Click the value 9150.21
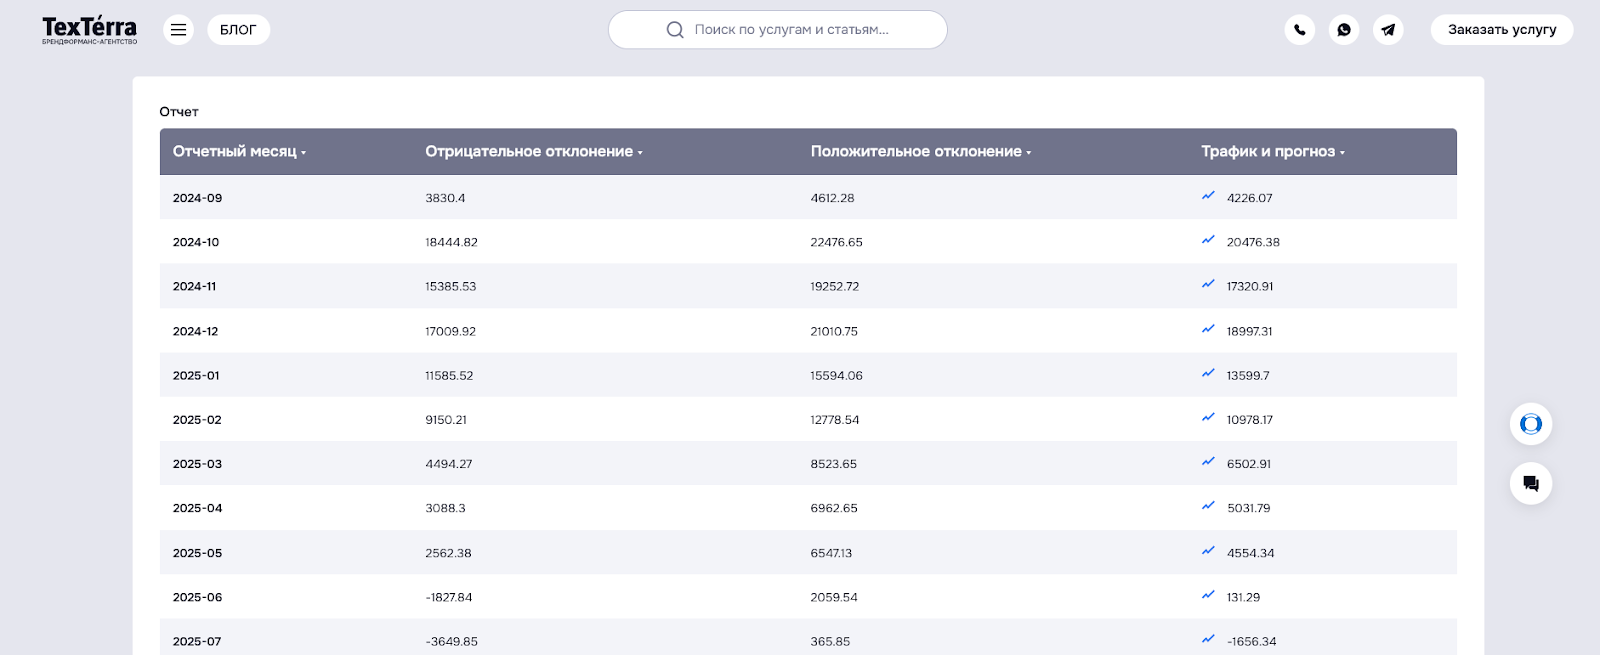This screenshot has height=655, width=1600. coord(446,420)
